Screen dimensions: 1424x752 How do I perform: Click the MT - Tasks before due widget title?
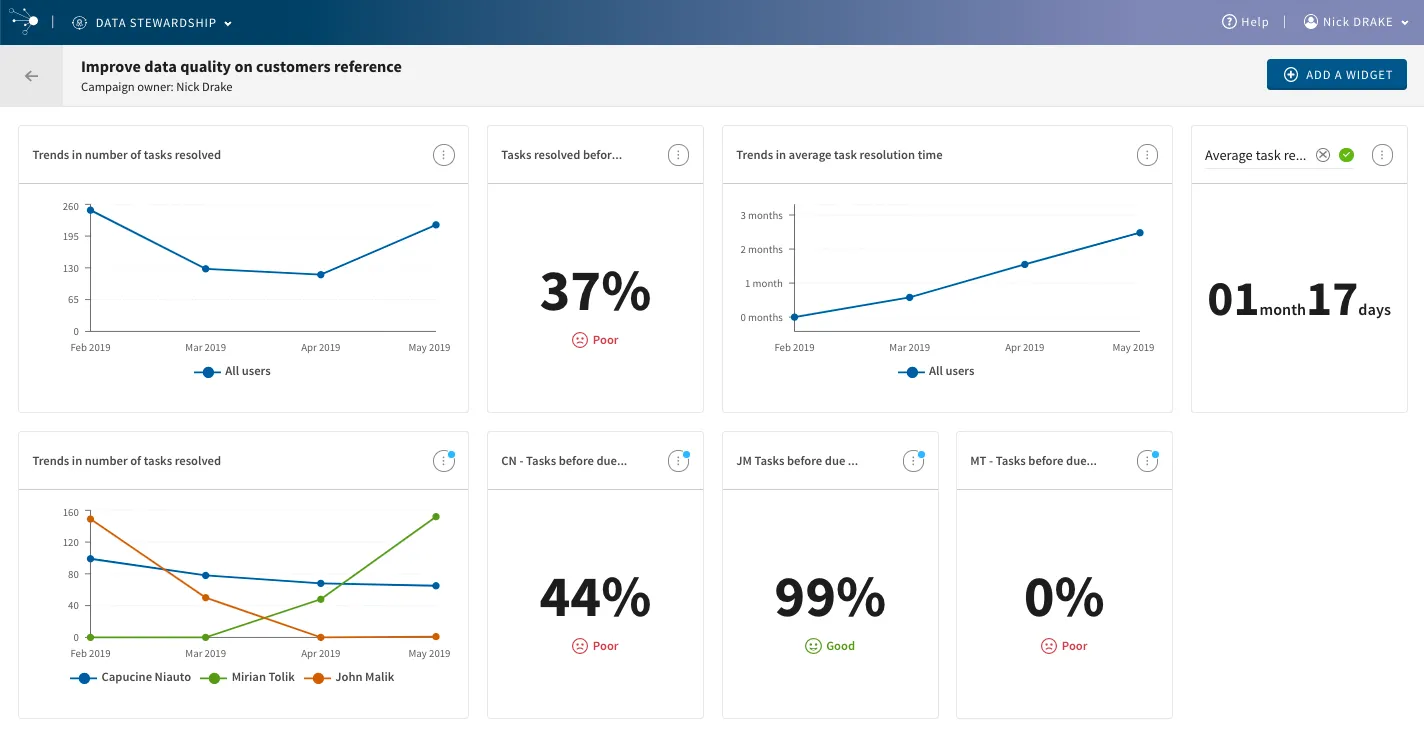click(1033, 461)
